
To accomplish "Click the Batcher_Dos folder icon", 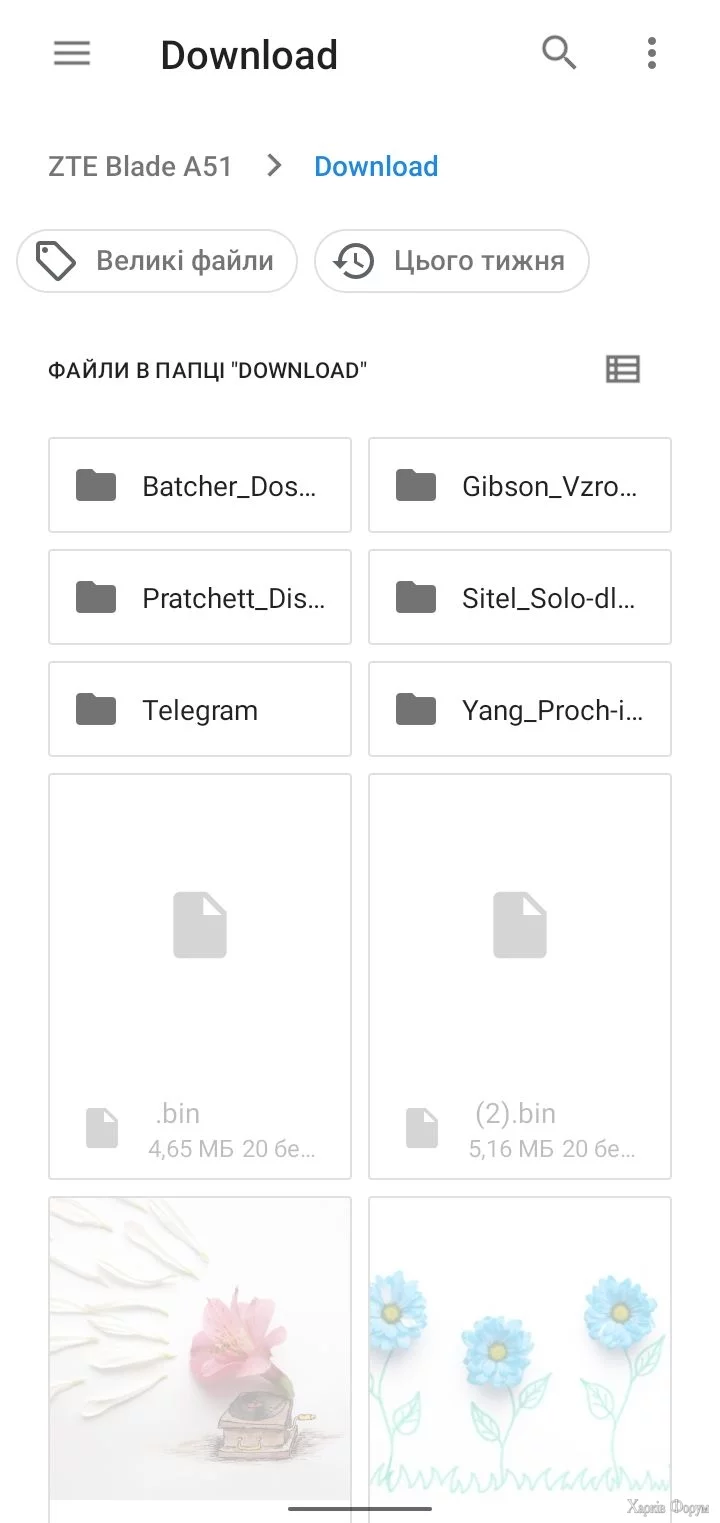I will point(96,486).
